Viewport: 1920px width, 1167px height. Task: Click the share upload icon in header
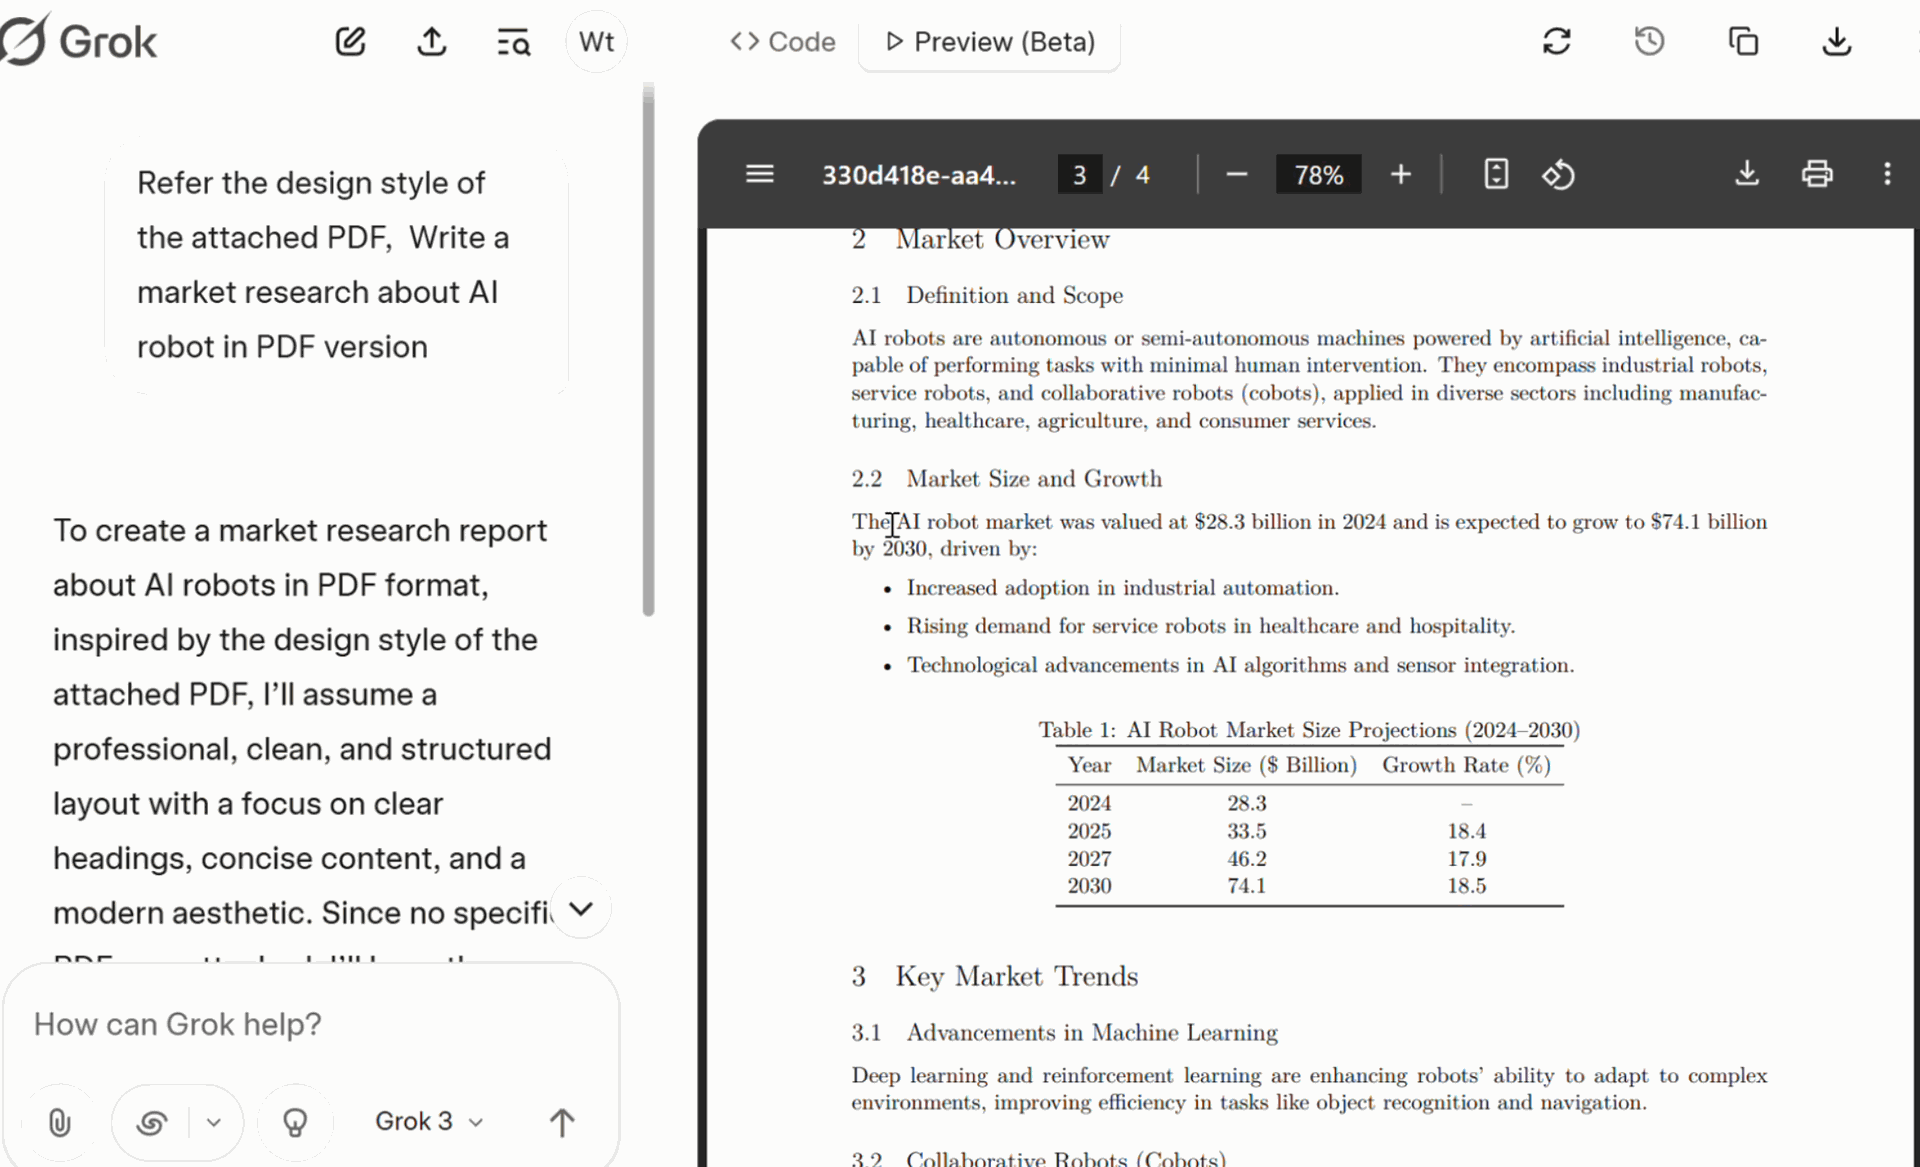click(432, 42)
